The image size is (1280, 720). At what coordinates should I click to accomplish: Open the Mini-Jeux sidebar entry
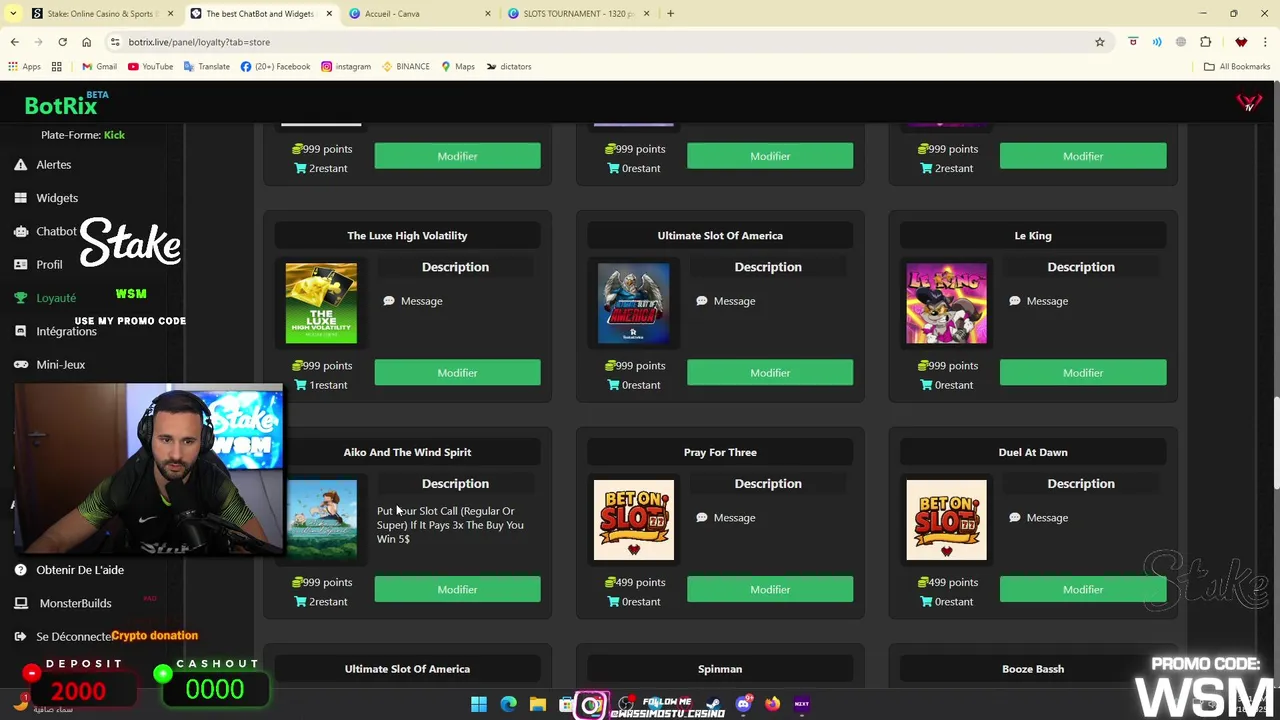click(x=60, y=365)
